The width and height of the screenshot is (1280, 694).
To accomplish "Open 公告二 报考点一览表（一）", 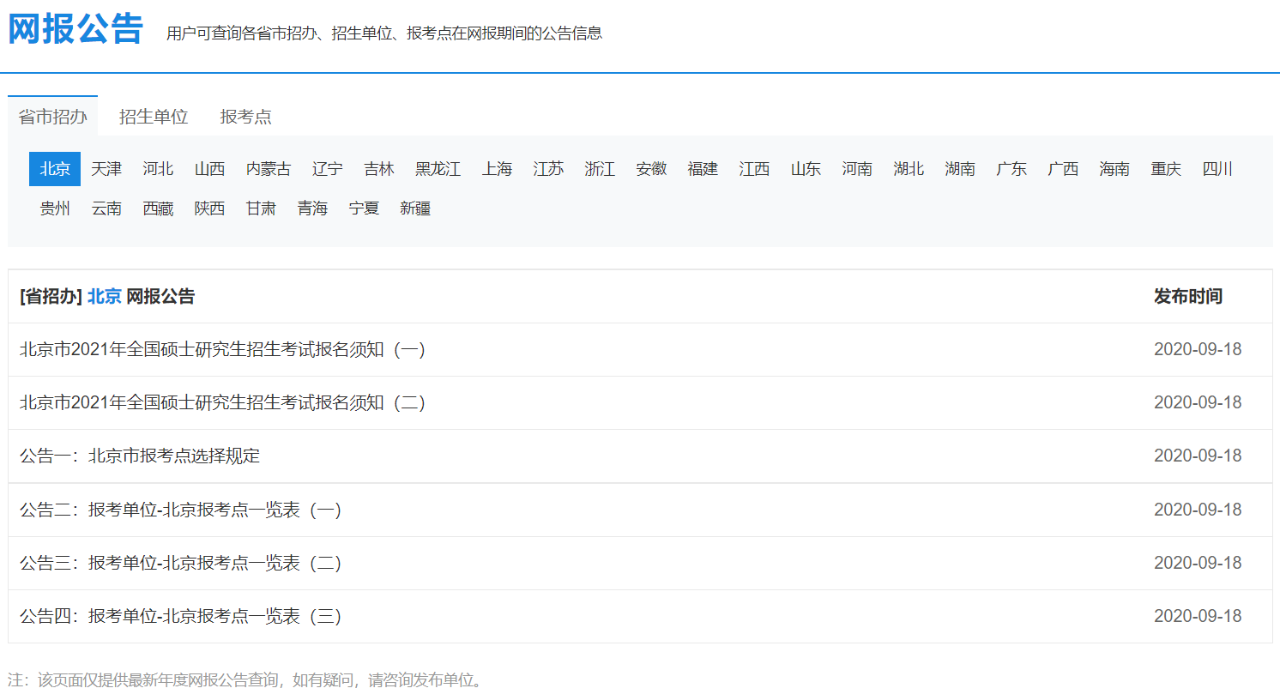I will pyautogui.click(x=180, y=510).
